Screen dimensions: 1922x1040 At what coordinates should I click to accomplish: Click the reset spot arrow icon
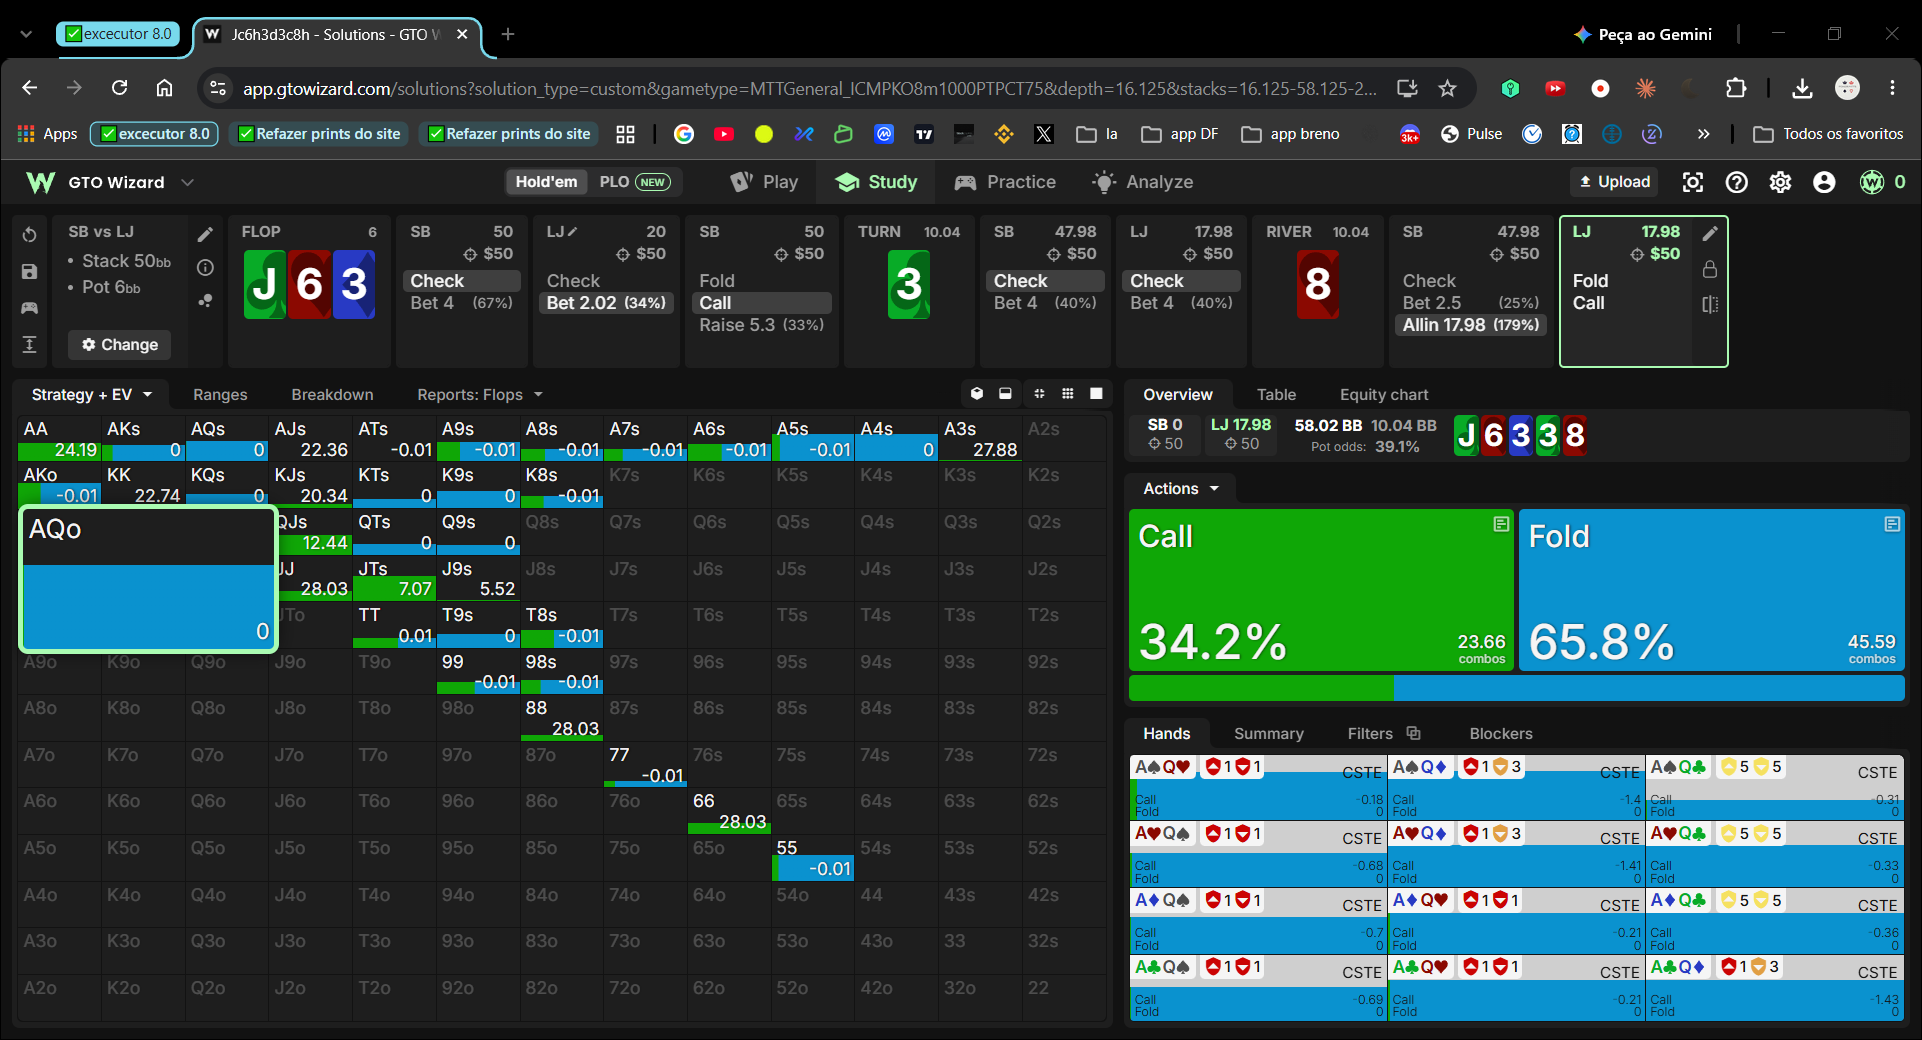(x=29, y=235)
